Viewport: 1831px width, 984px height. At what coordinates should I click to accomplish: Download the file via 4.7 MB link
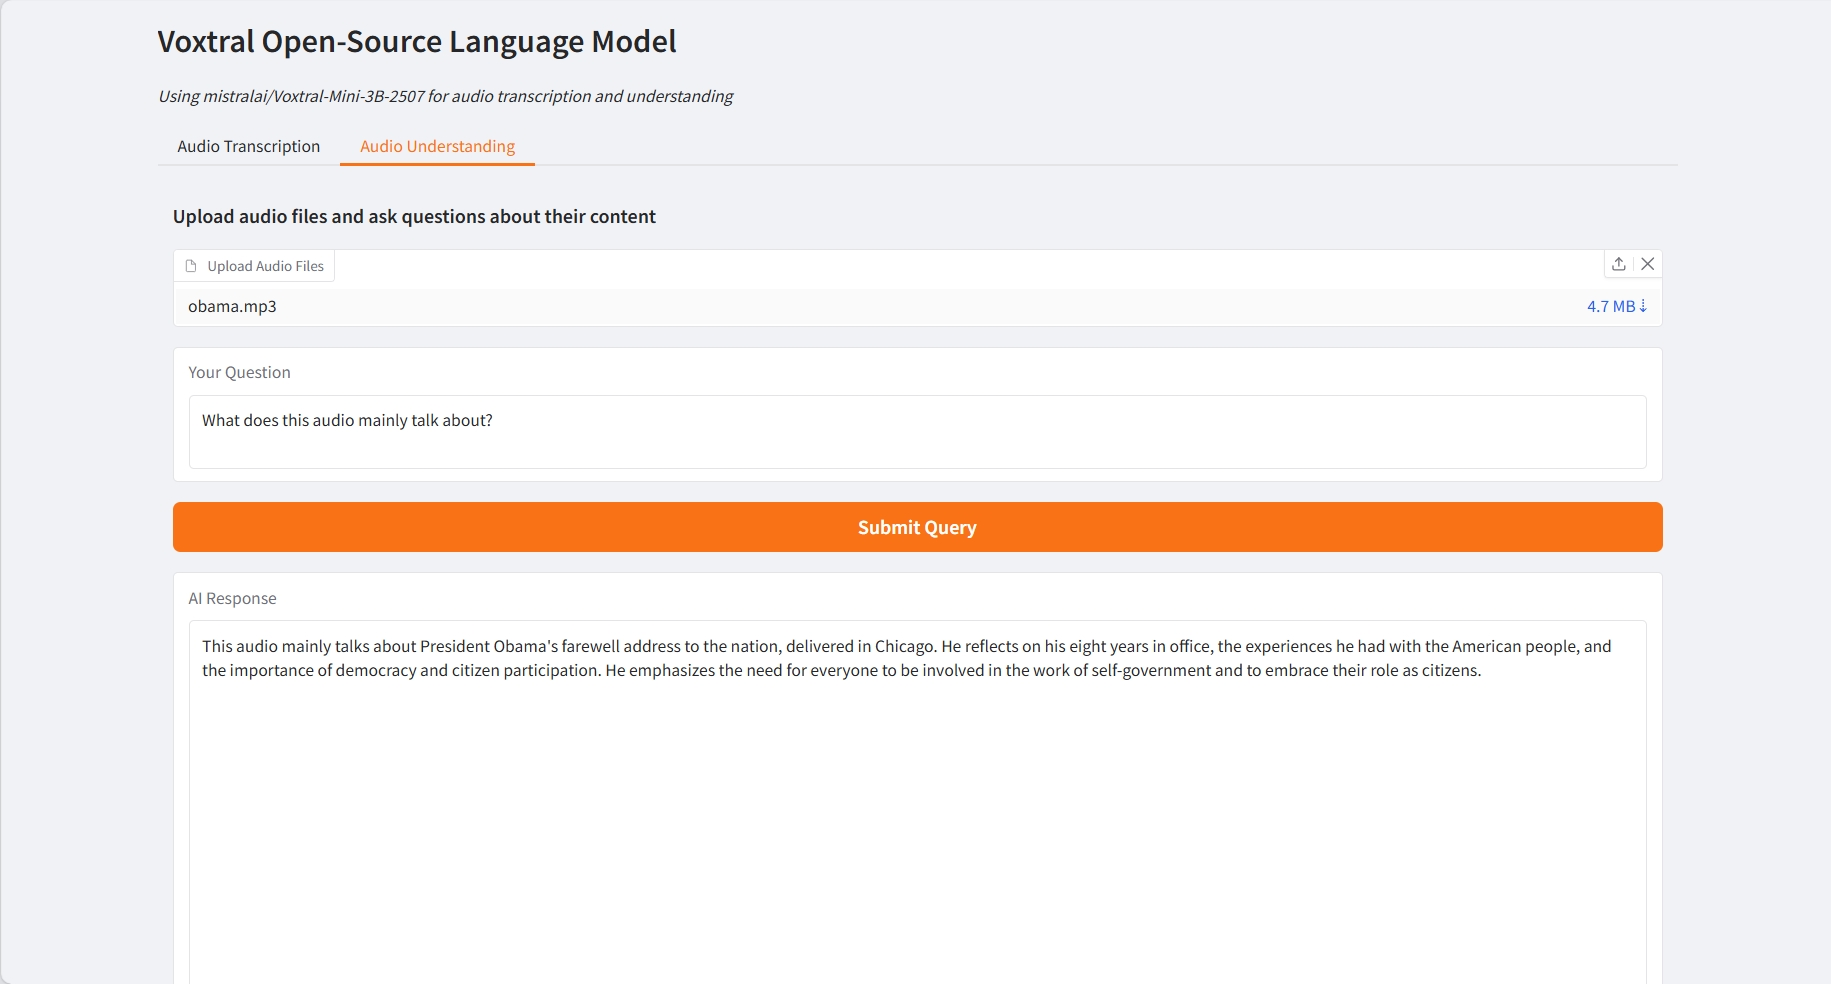pyautogui.click(x=1610, y=306)
